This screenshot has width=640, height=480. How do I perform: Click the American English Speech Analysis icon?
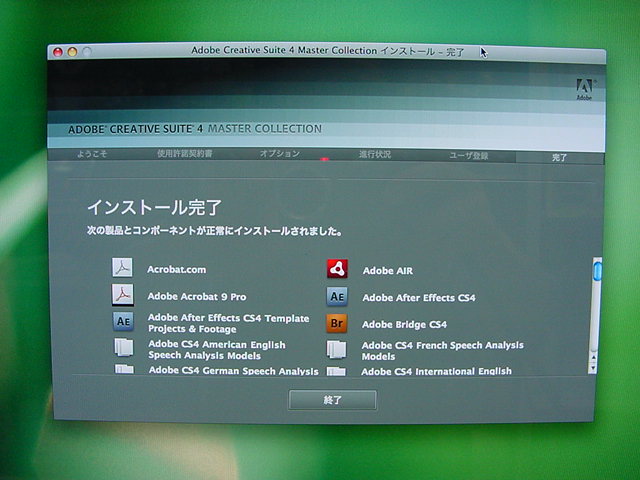pyautogui.click(x=124, y=347)
